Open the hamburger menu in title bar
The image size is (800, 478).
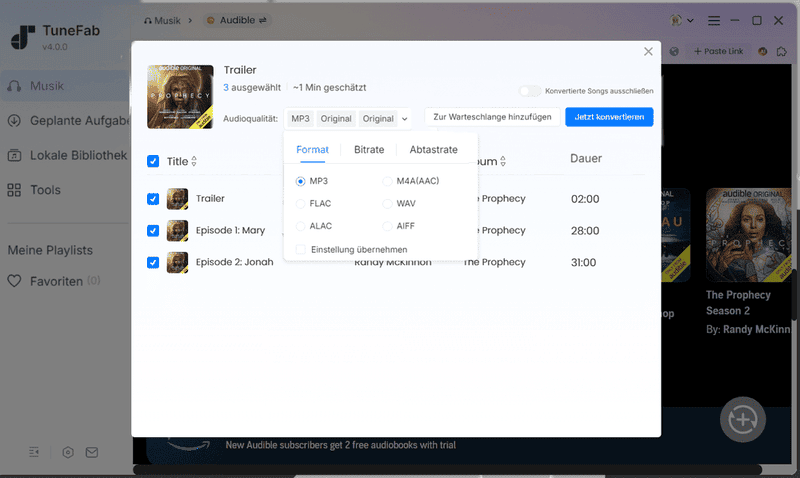[714, 20]
